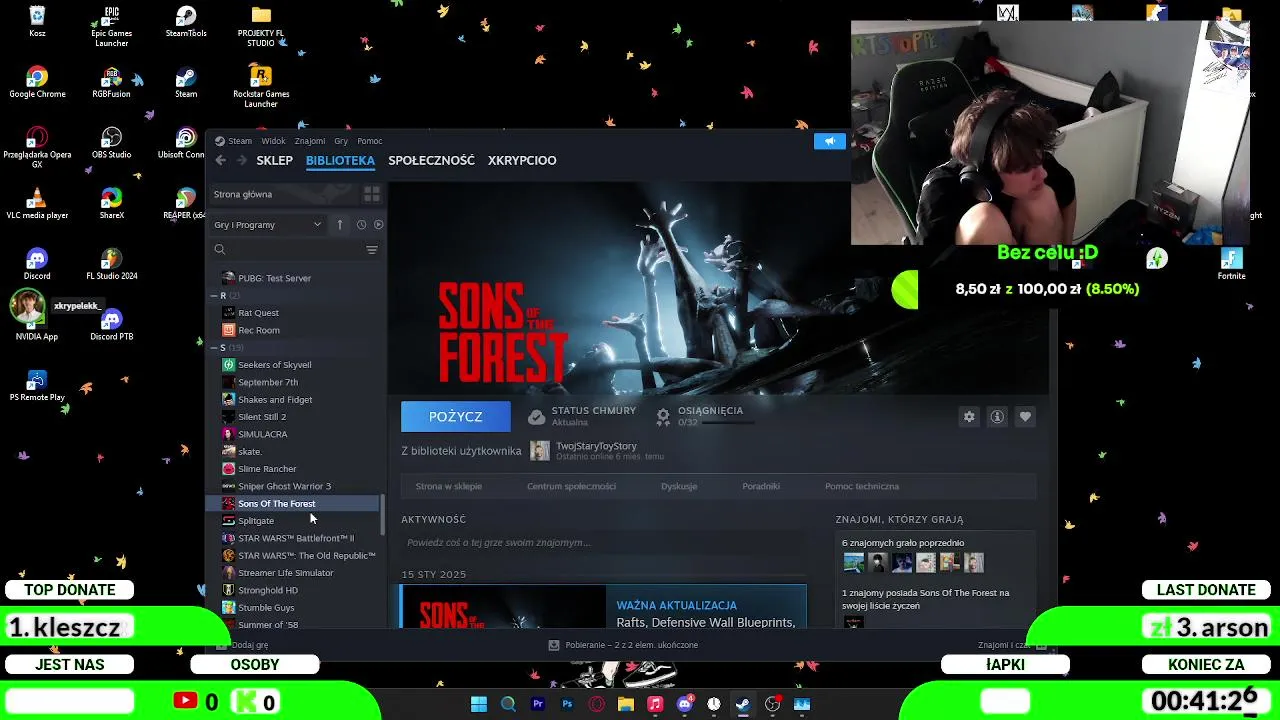Click the Windows Start button in the taskbar
This screenshot has width=1280, height=720.
coord(479,704)
